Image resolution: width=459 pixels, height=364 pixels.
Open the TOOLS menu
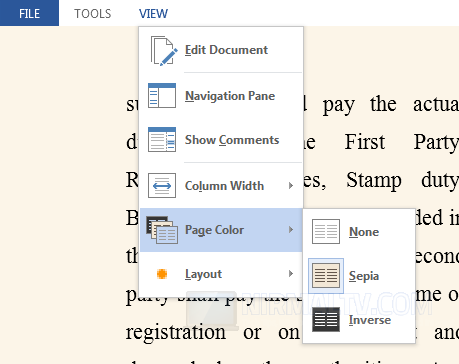[x=92, y=14]
